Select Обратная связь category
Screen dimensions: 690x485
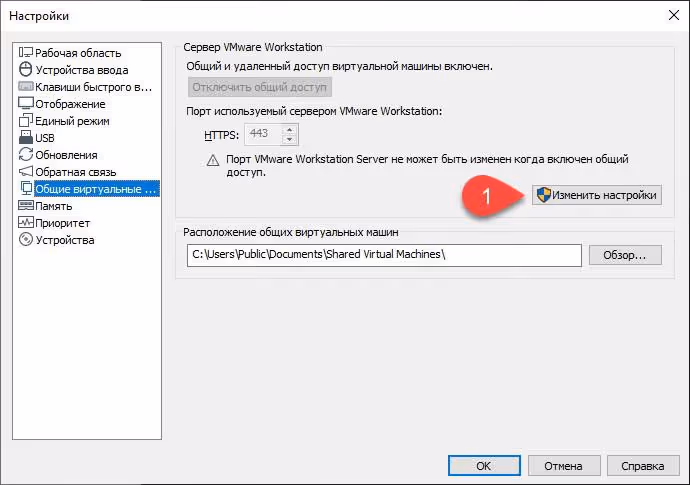point(76,172)
